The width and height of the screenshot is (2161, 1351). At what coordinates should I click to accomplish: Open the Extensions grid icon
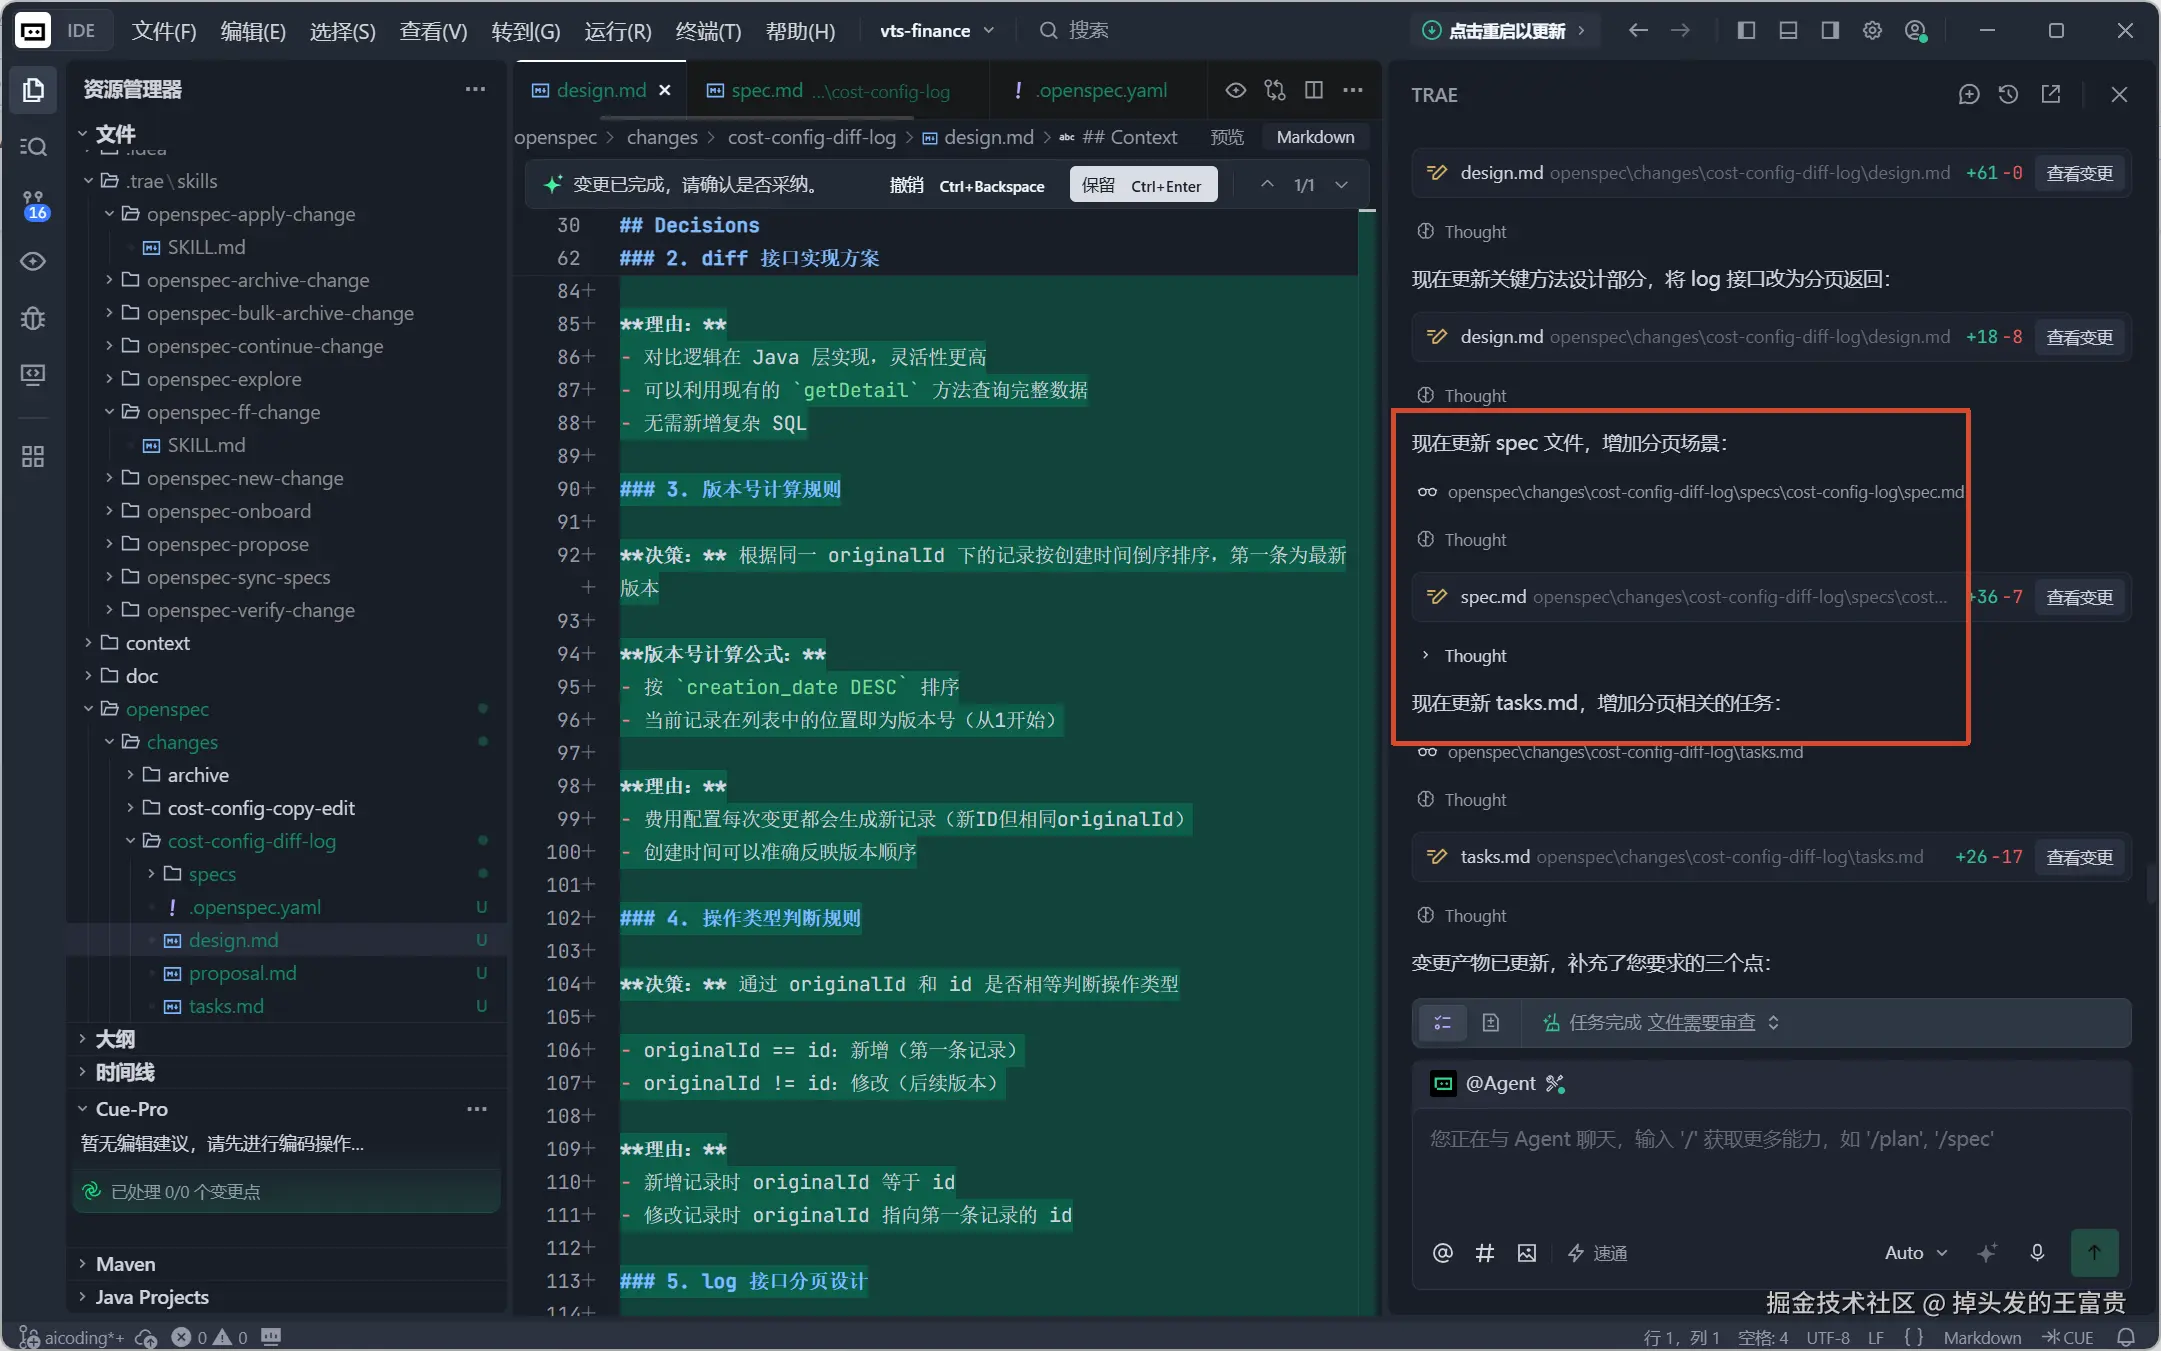pos(33,457)
